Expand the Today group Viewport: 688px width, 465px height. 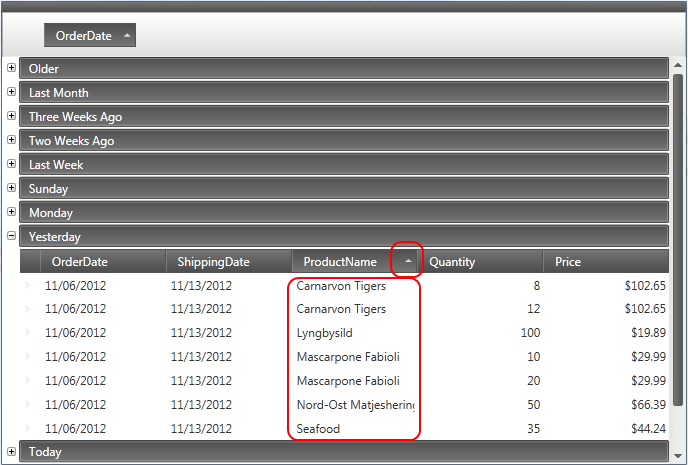pos(11,451)
